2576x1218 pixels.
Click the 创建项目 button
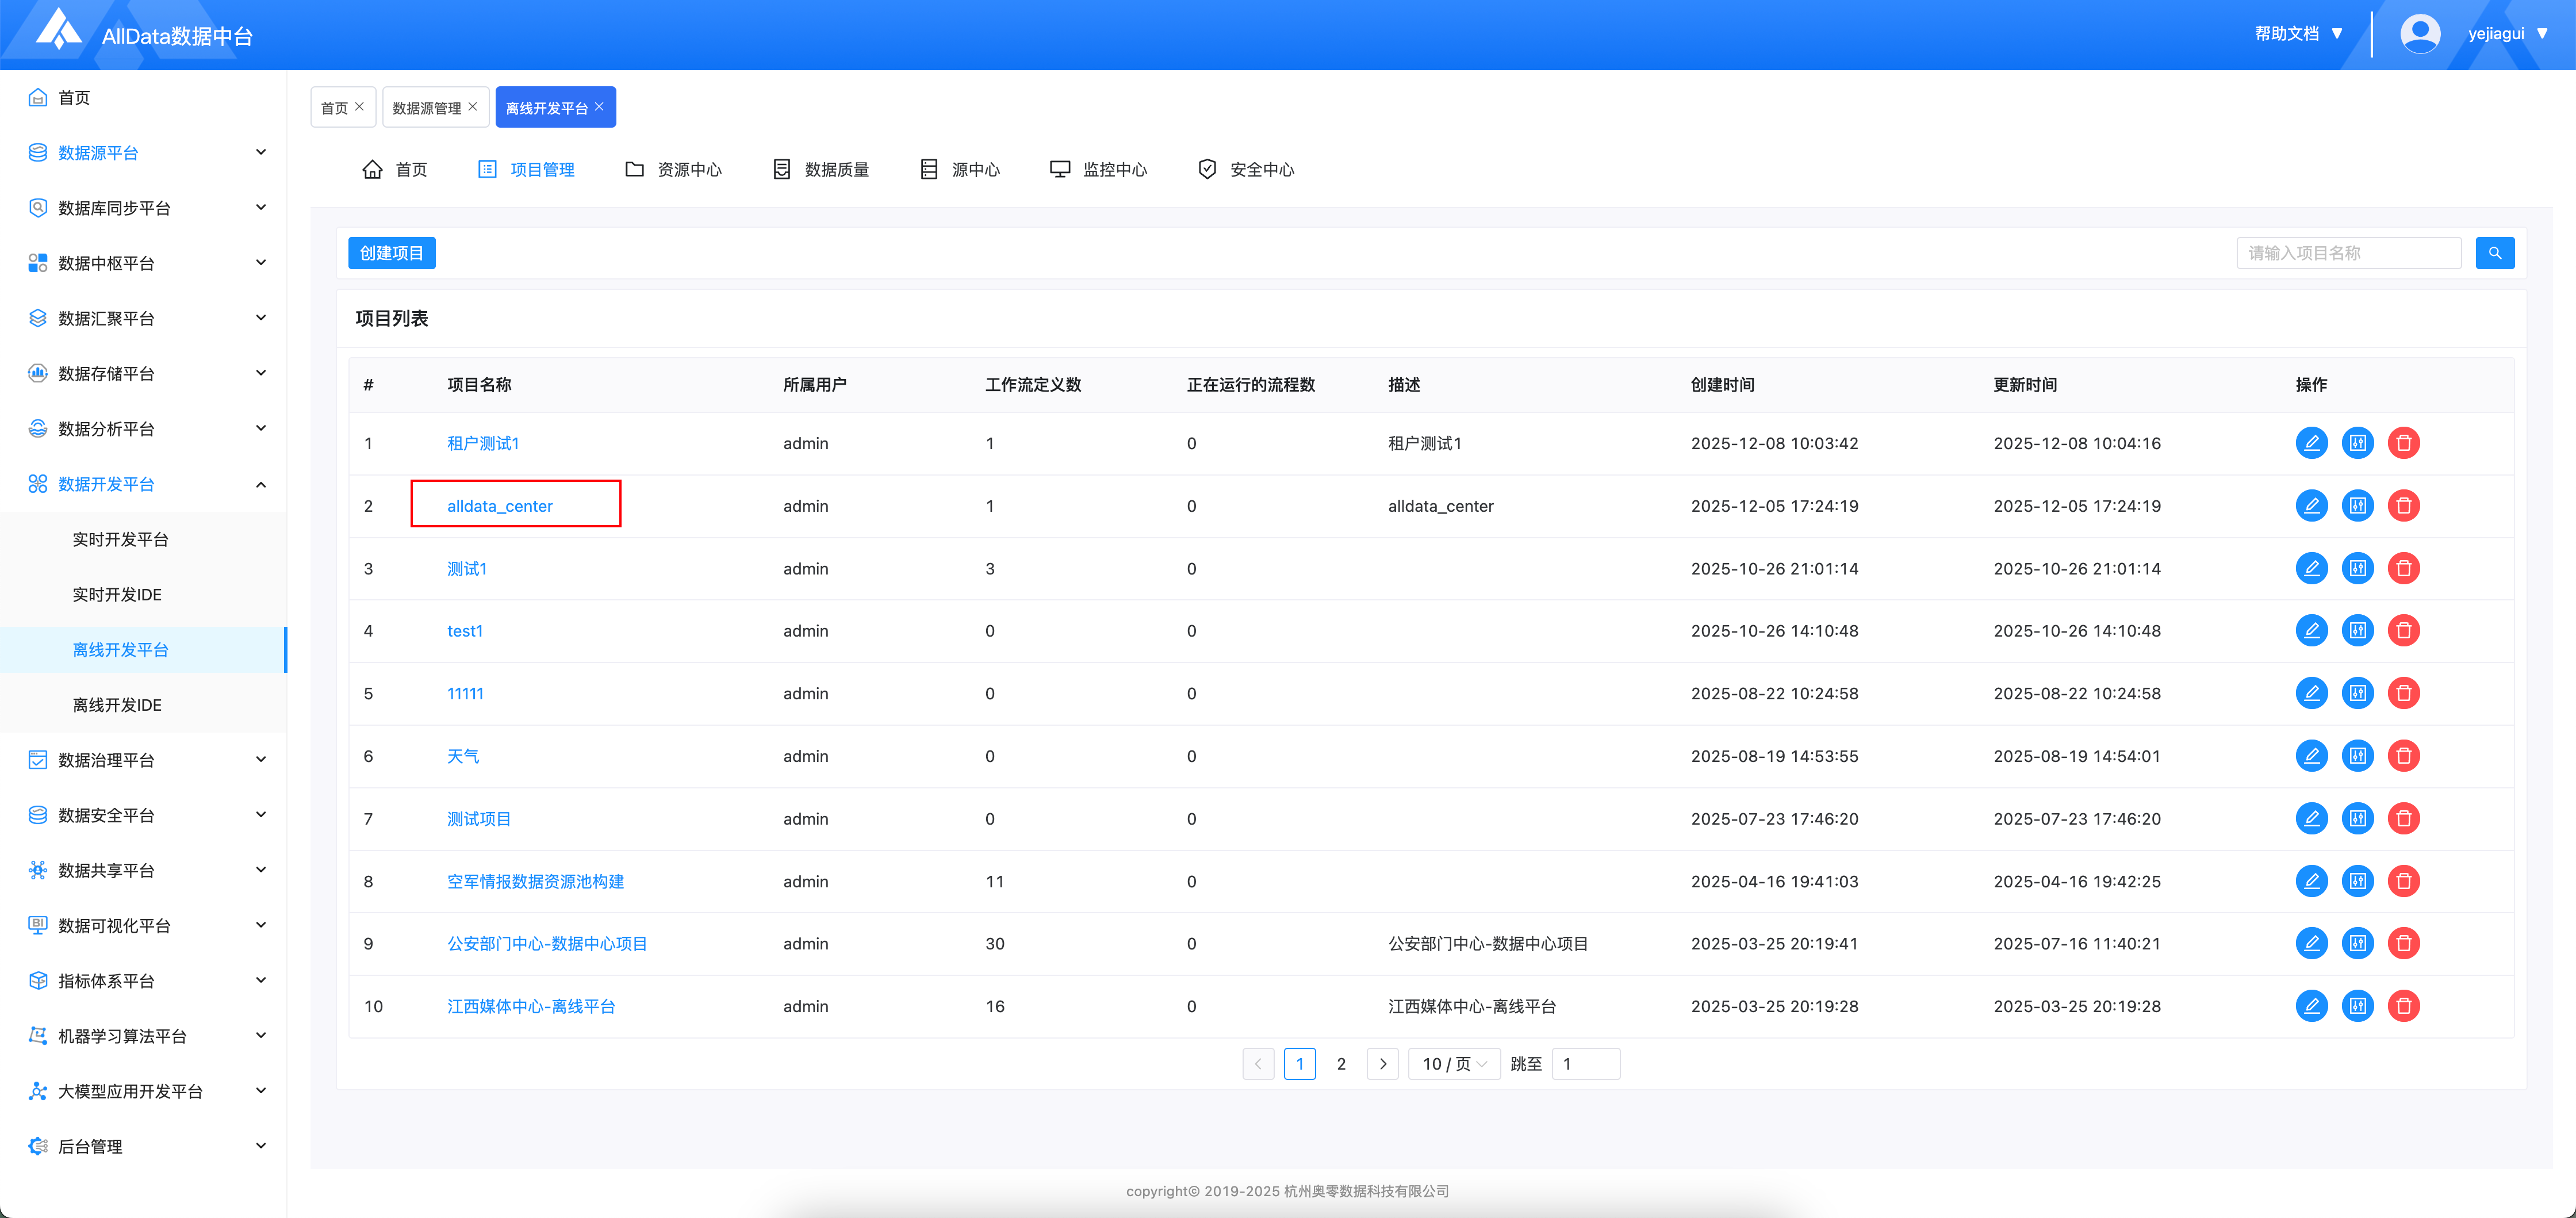click(x=391, y=253)
